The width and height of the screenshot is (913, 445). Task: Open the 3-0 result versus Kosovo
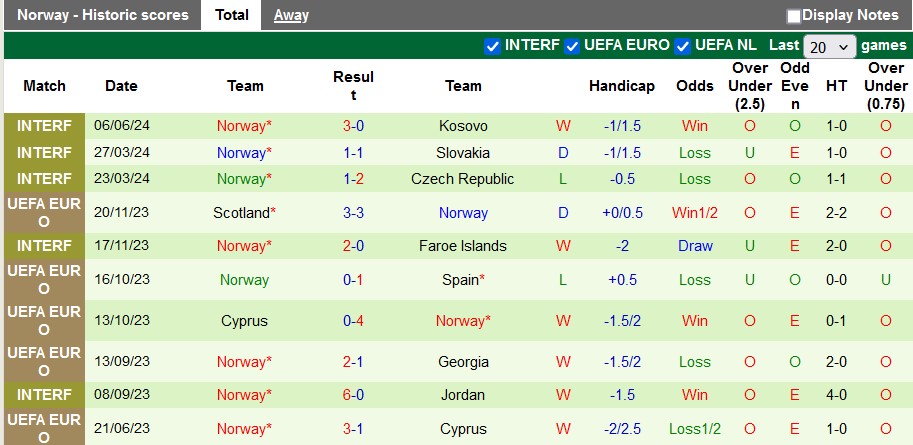[x=353, y=126]
